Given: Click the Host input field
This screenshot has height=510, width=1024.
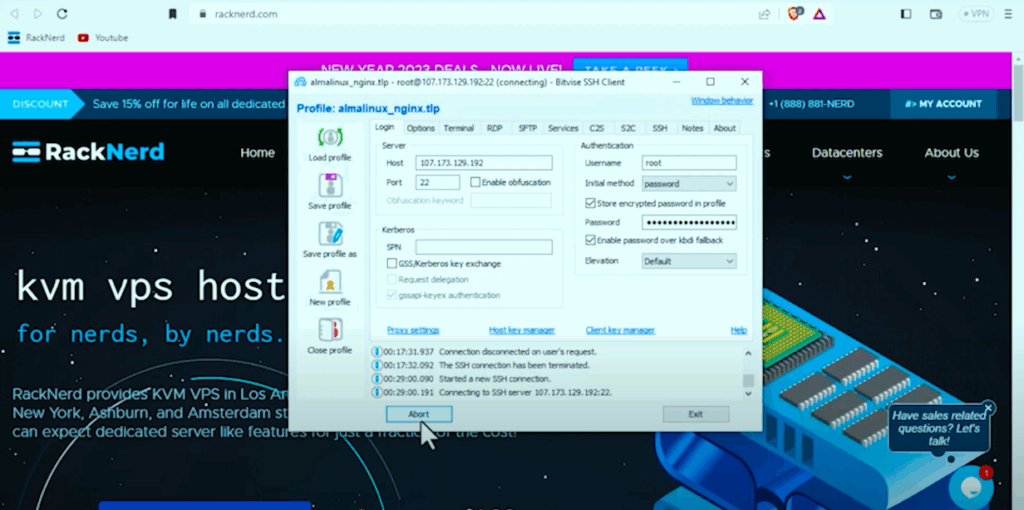Looking at the screenshot, I should [x=486, y=163].
